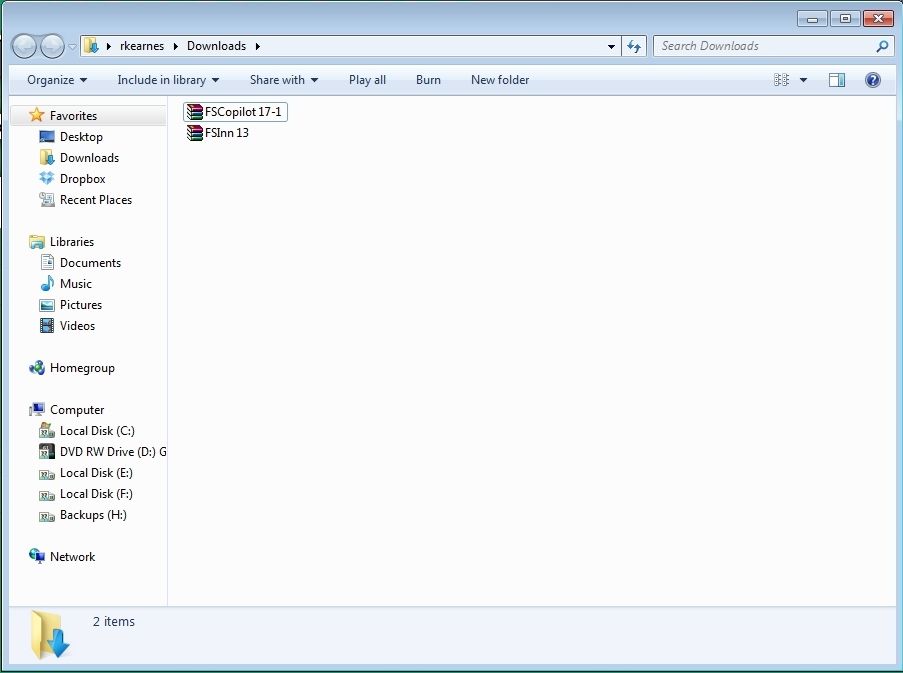Click the Homegroup spheres icon

(x=37, y=367)
